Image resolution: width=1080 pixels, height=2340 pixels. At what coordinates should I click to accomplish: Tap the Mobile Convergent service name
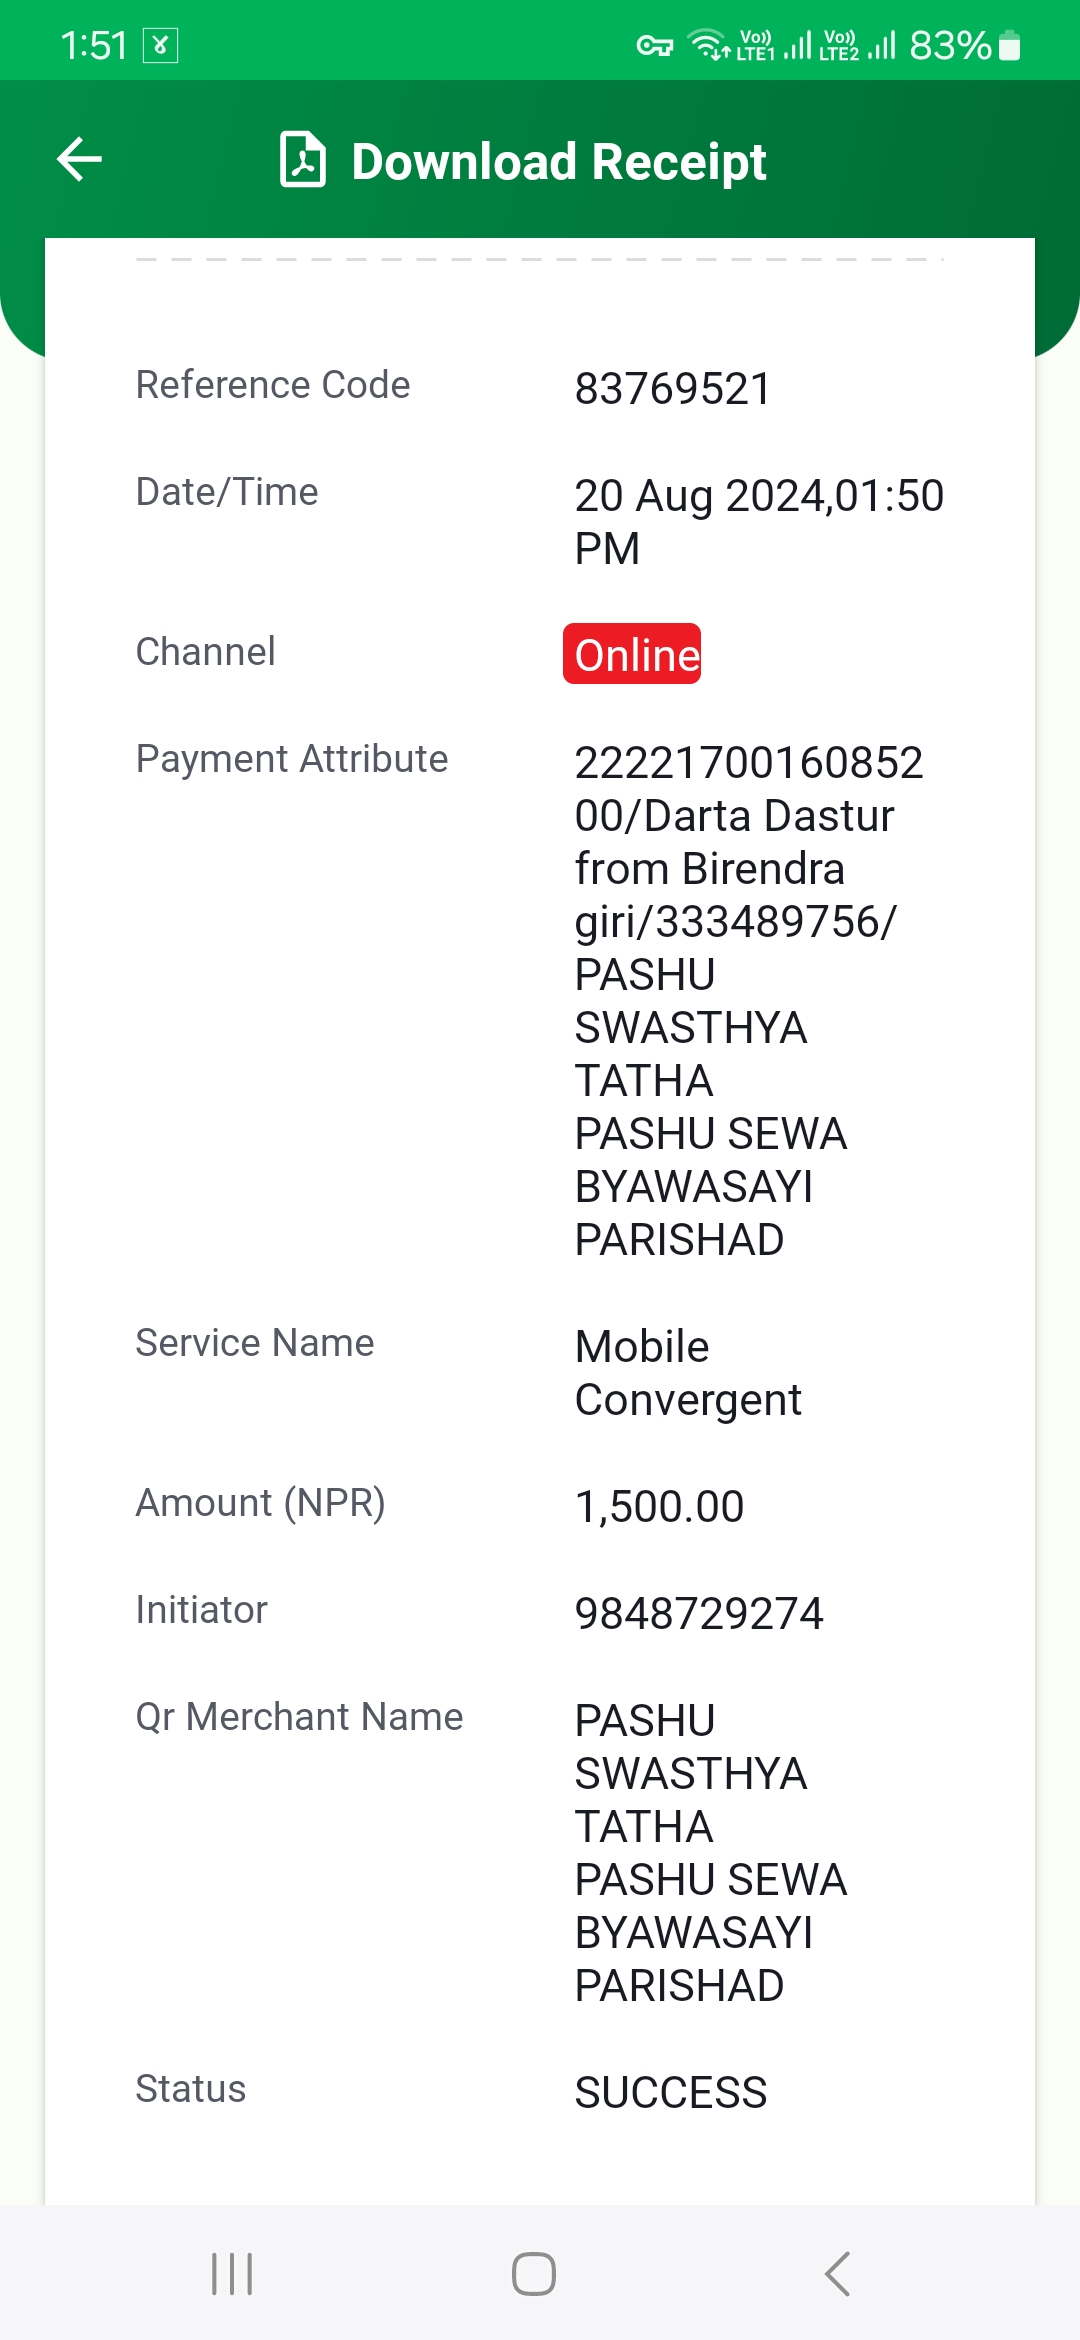pos(688,1373)
